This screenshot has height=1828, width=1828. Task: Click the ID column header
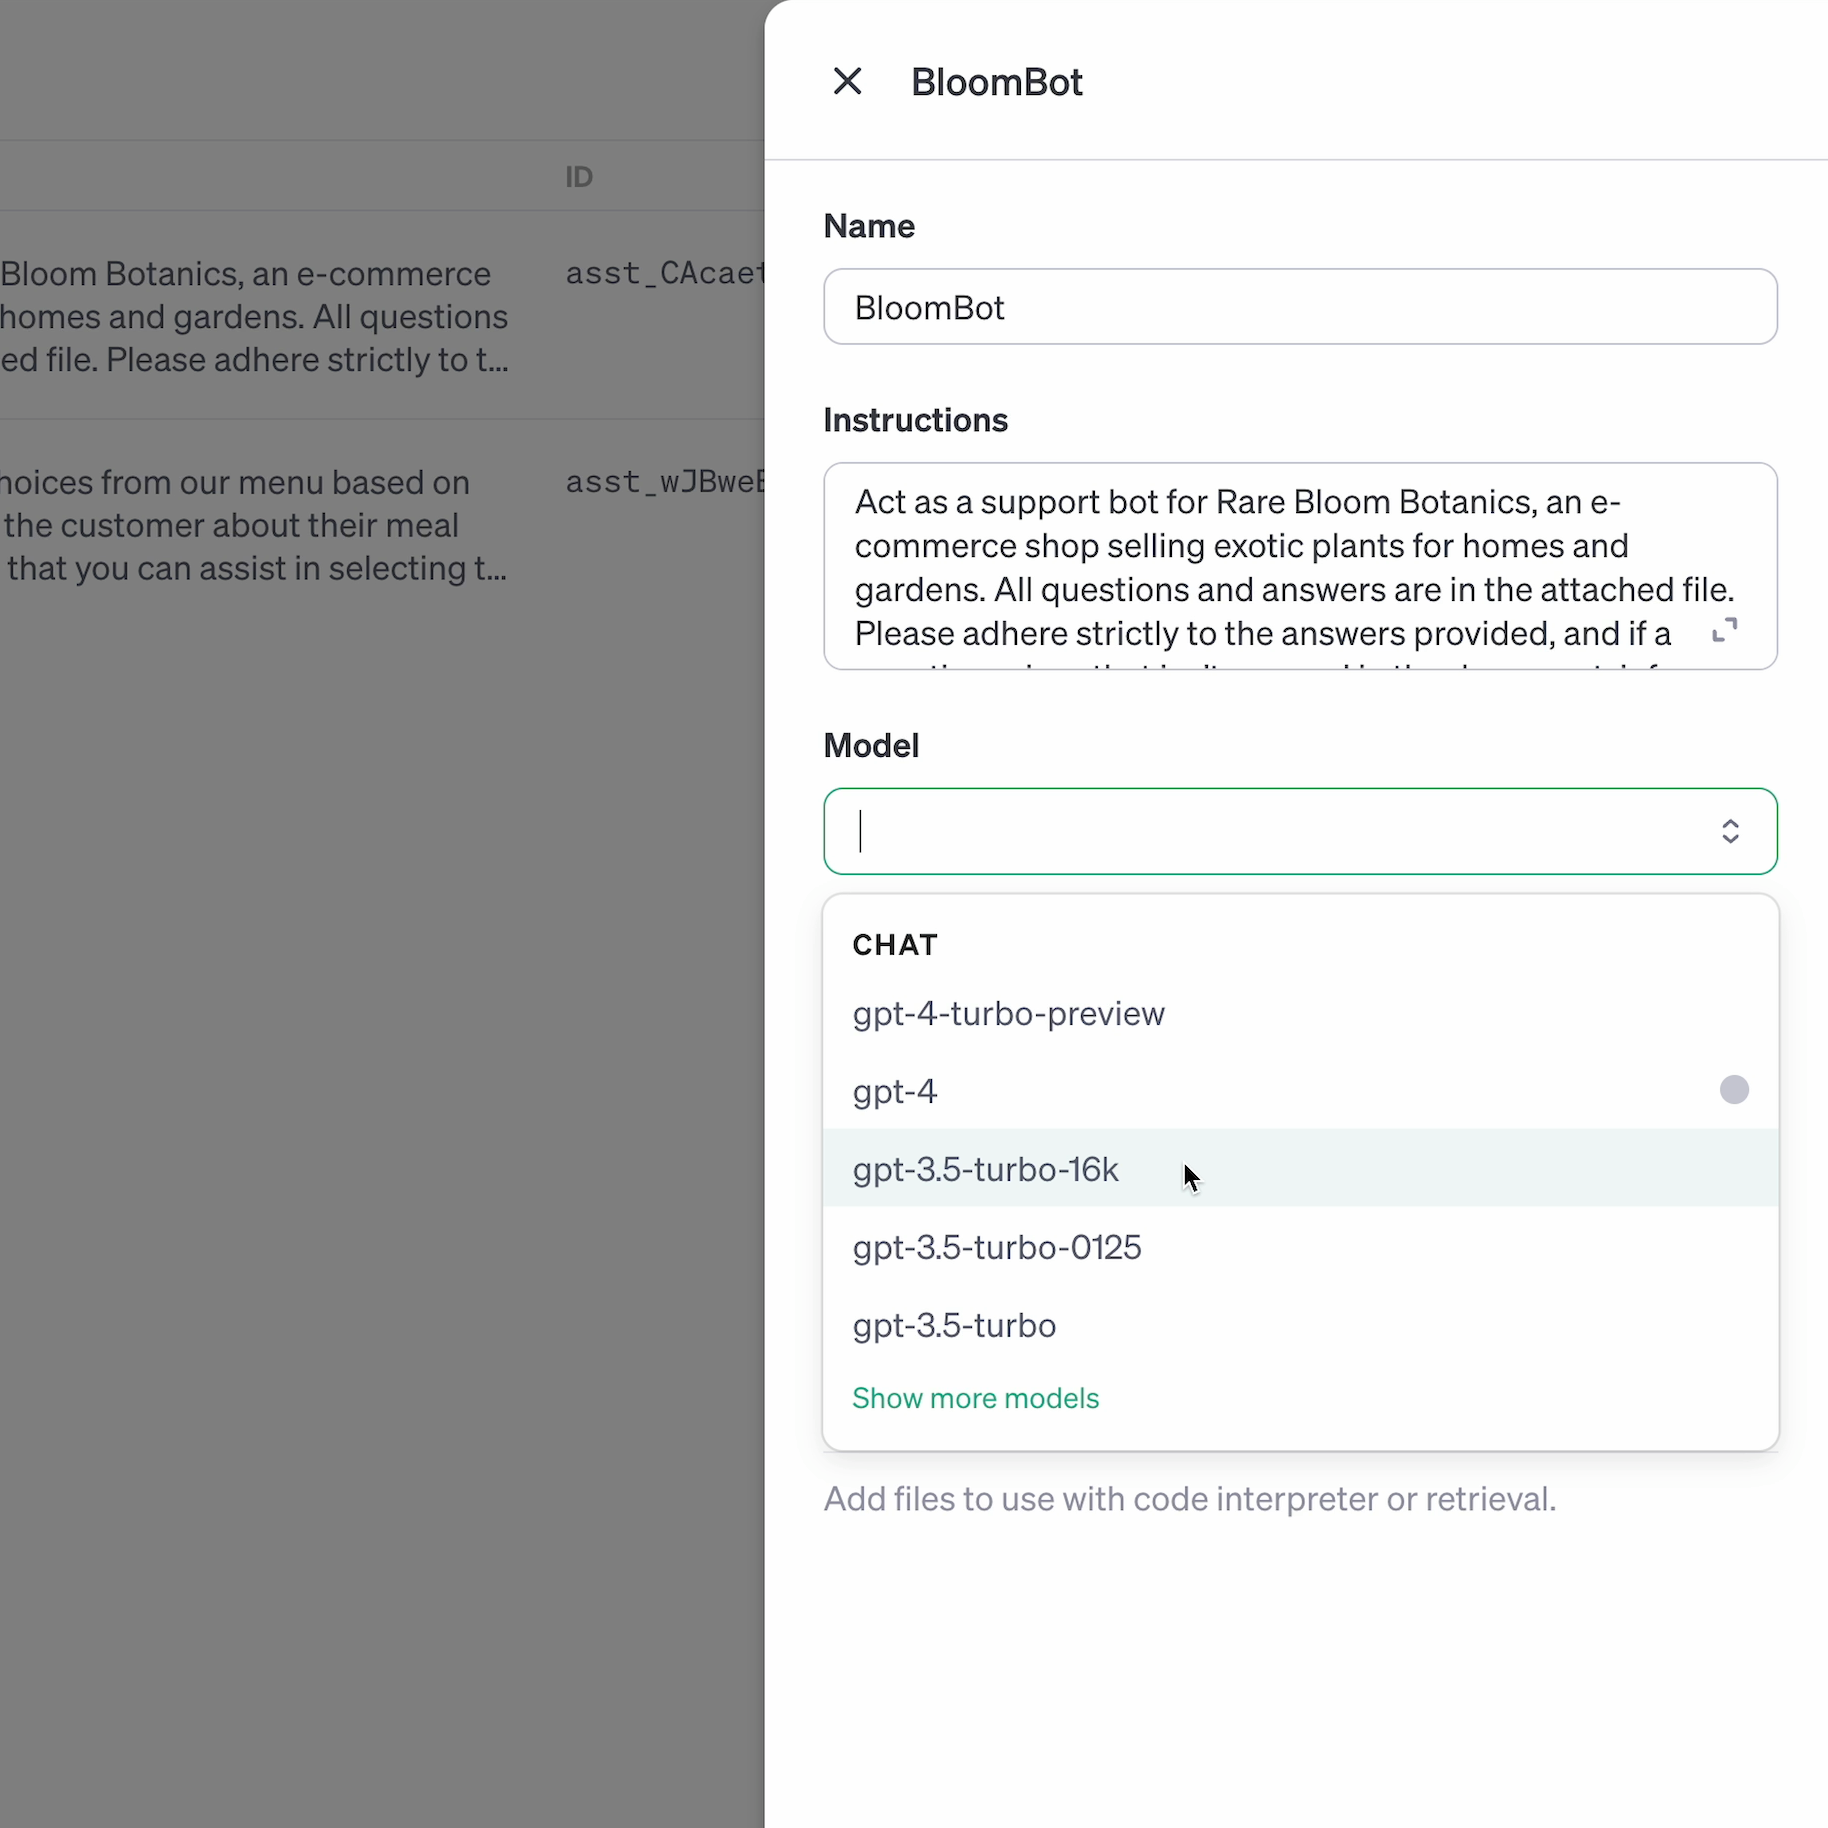(579, 177)
